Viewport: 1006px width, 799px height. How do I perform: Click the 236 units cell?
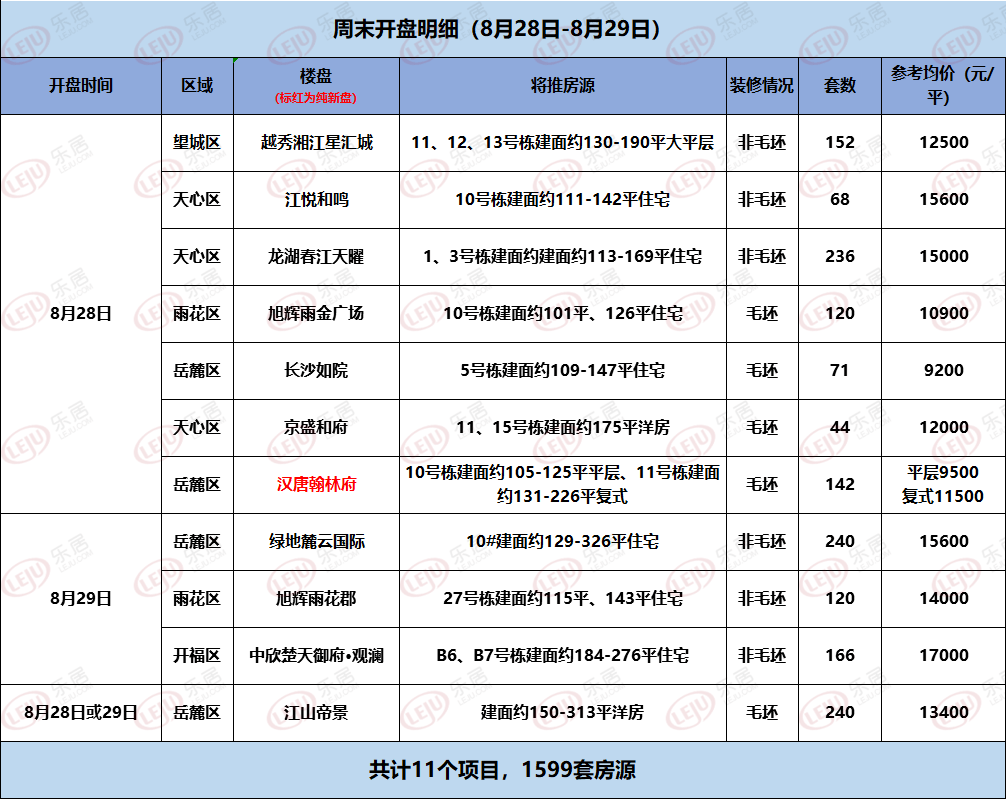pos(840,257)
